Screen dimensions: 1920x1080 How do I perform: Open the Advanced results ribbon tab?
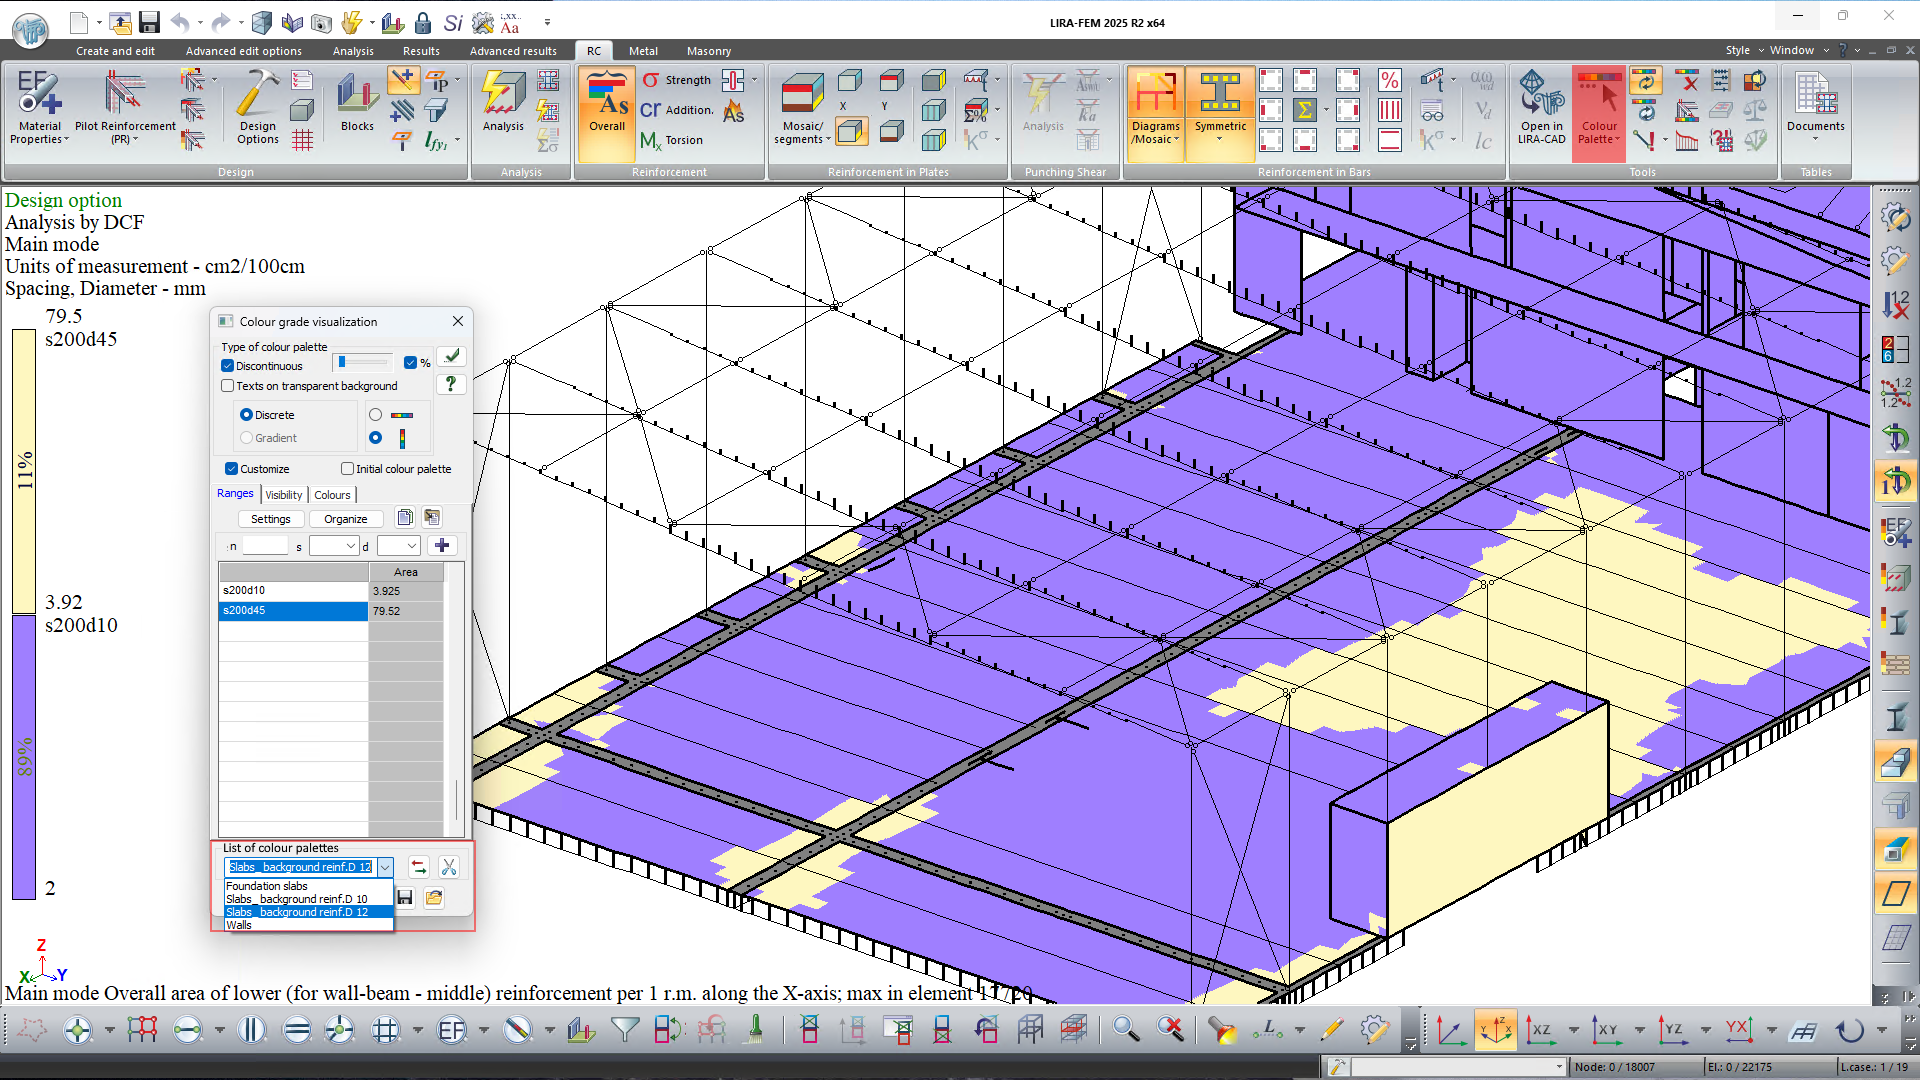click(513, 51)
